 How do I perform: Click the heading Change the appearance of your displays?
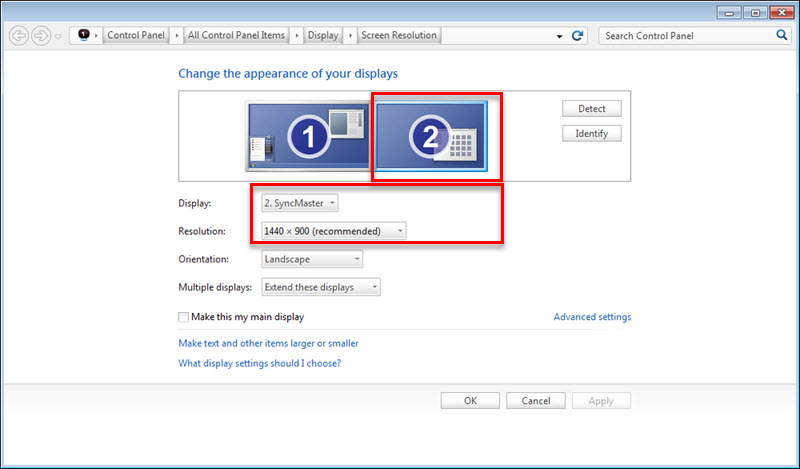click(x=288, y=73)
